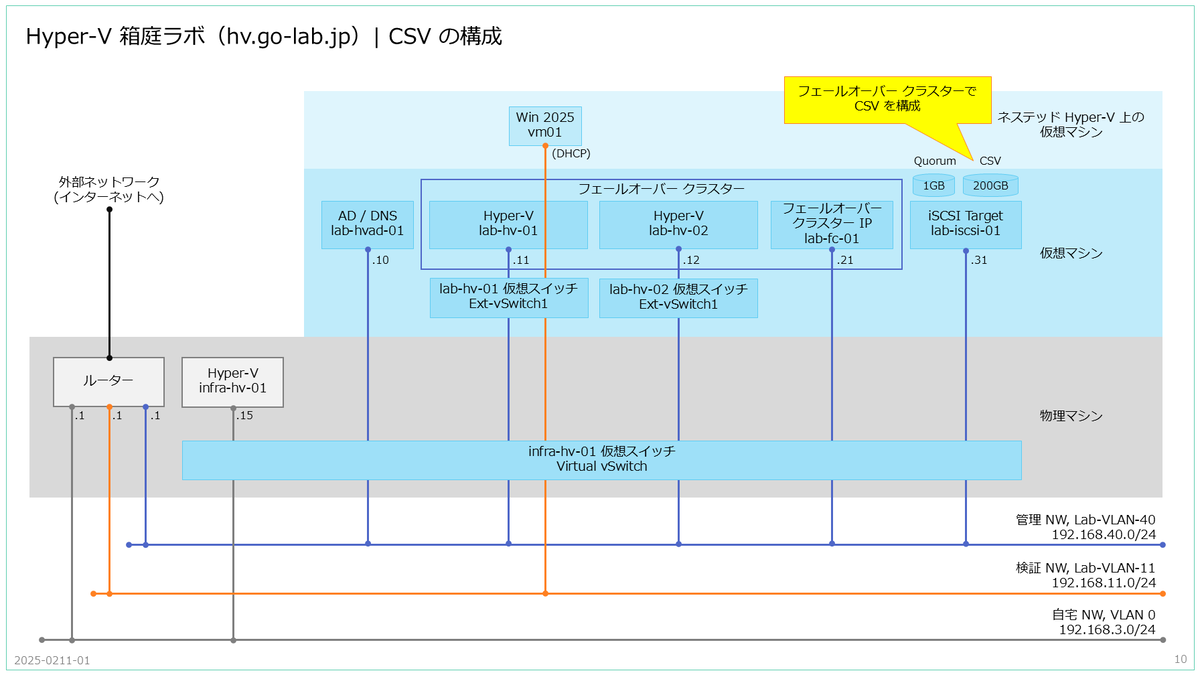Select the ルーター box
The image size is (1200, 675).
pos(109,382)
